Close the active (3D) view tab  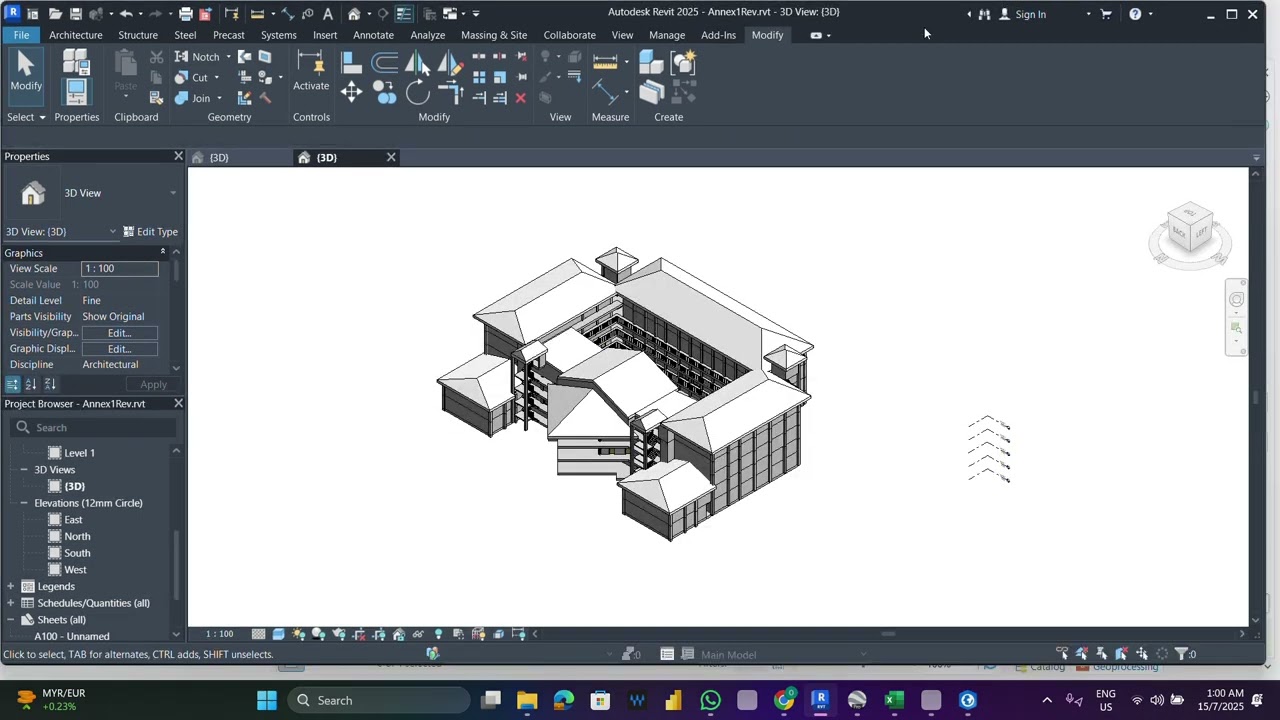tap(391, 157)
